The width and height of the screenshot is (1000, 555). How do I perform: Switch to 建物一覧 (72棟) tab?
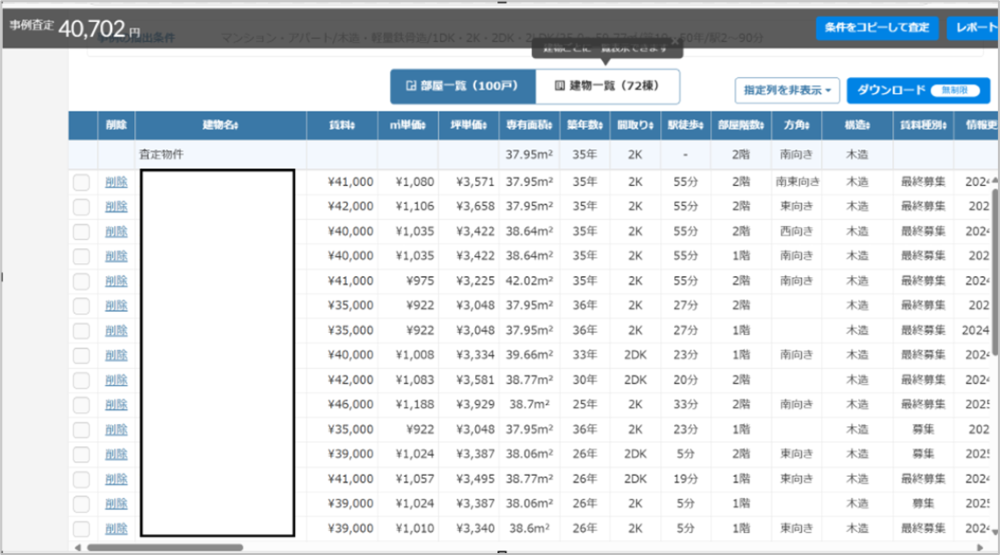pos(607,87)
